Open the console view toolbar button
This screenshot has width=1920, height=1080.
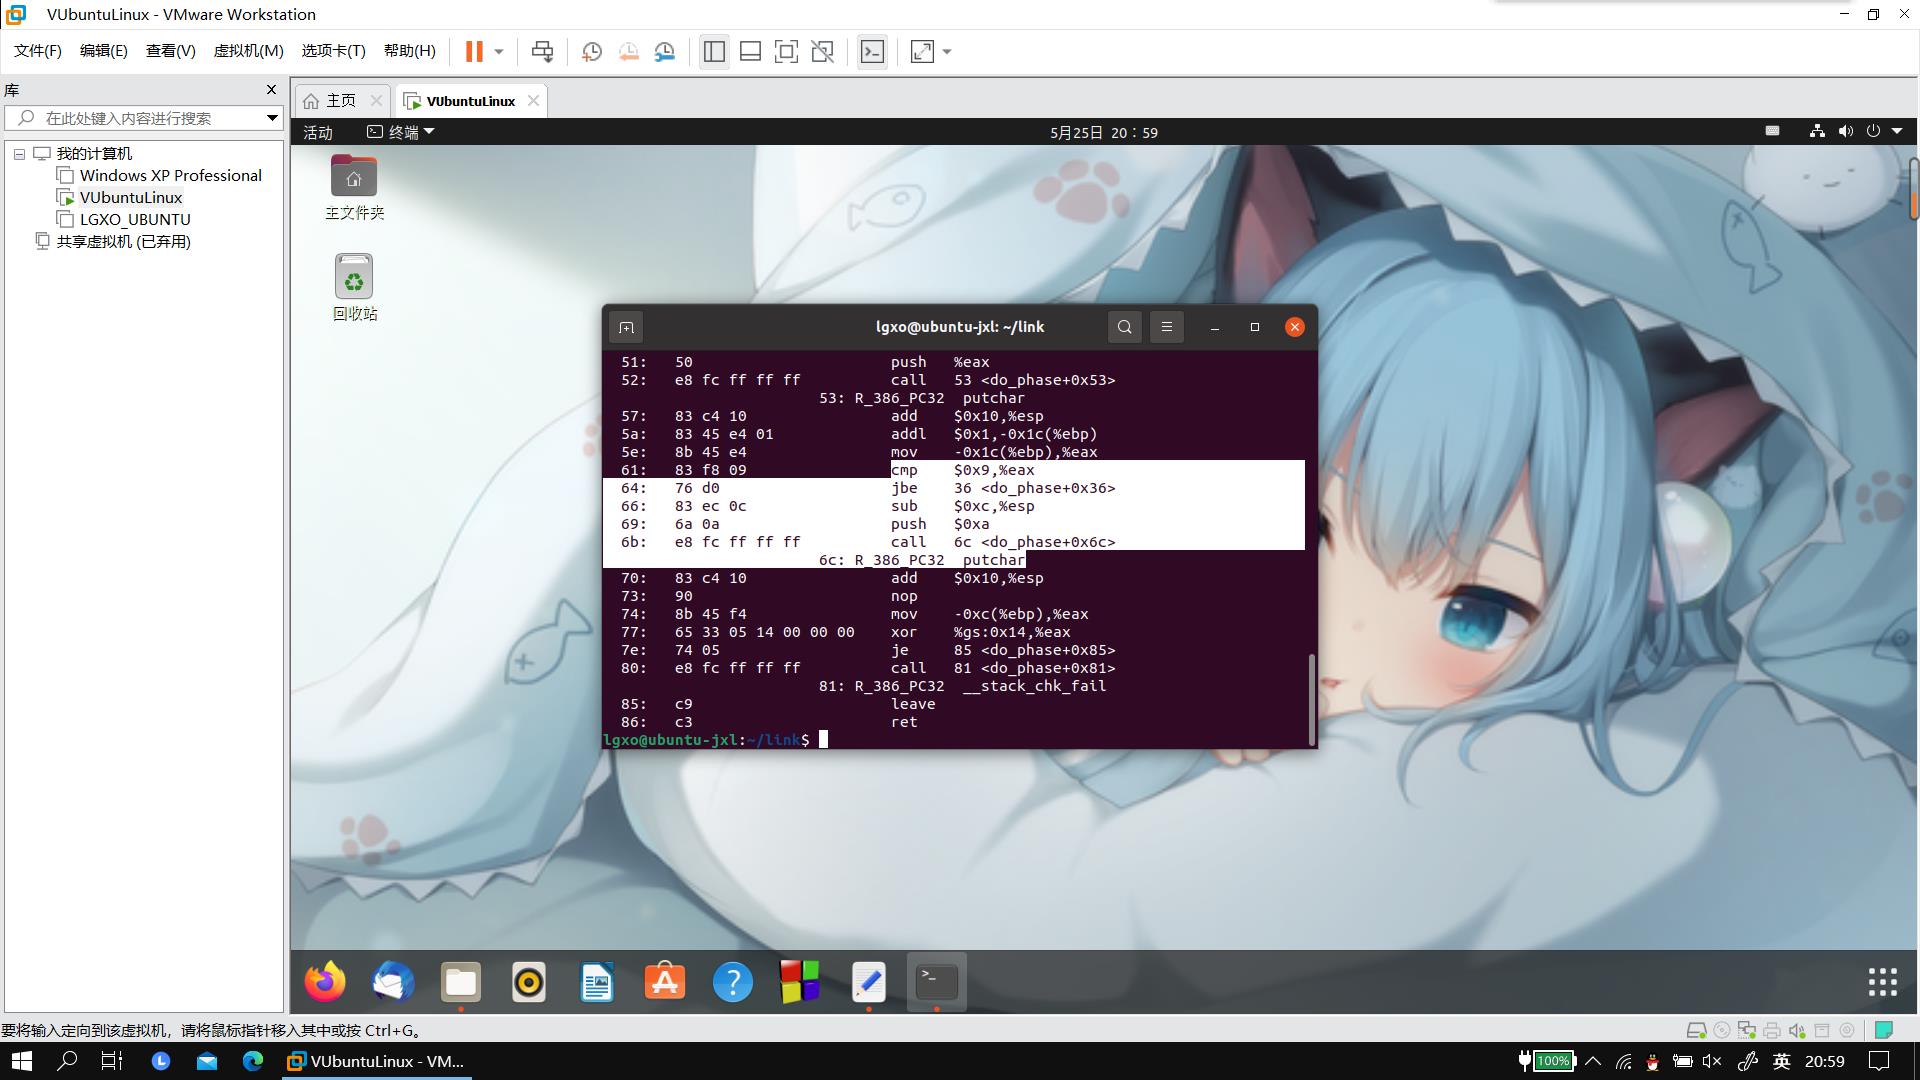872,51
